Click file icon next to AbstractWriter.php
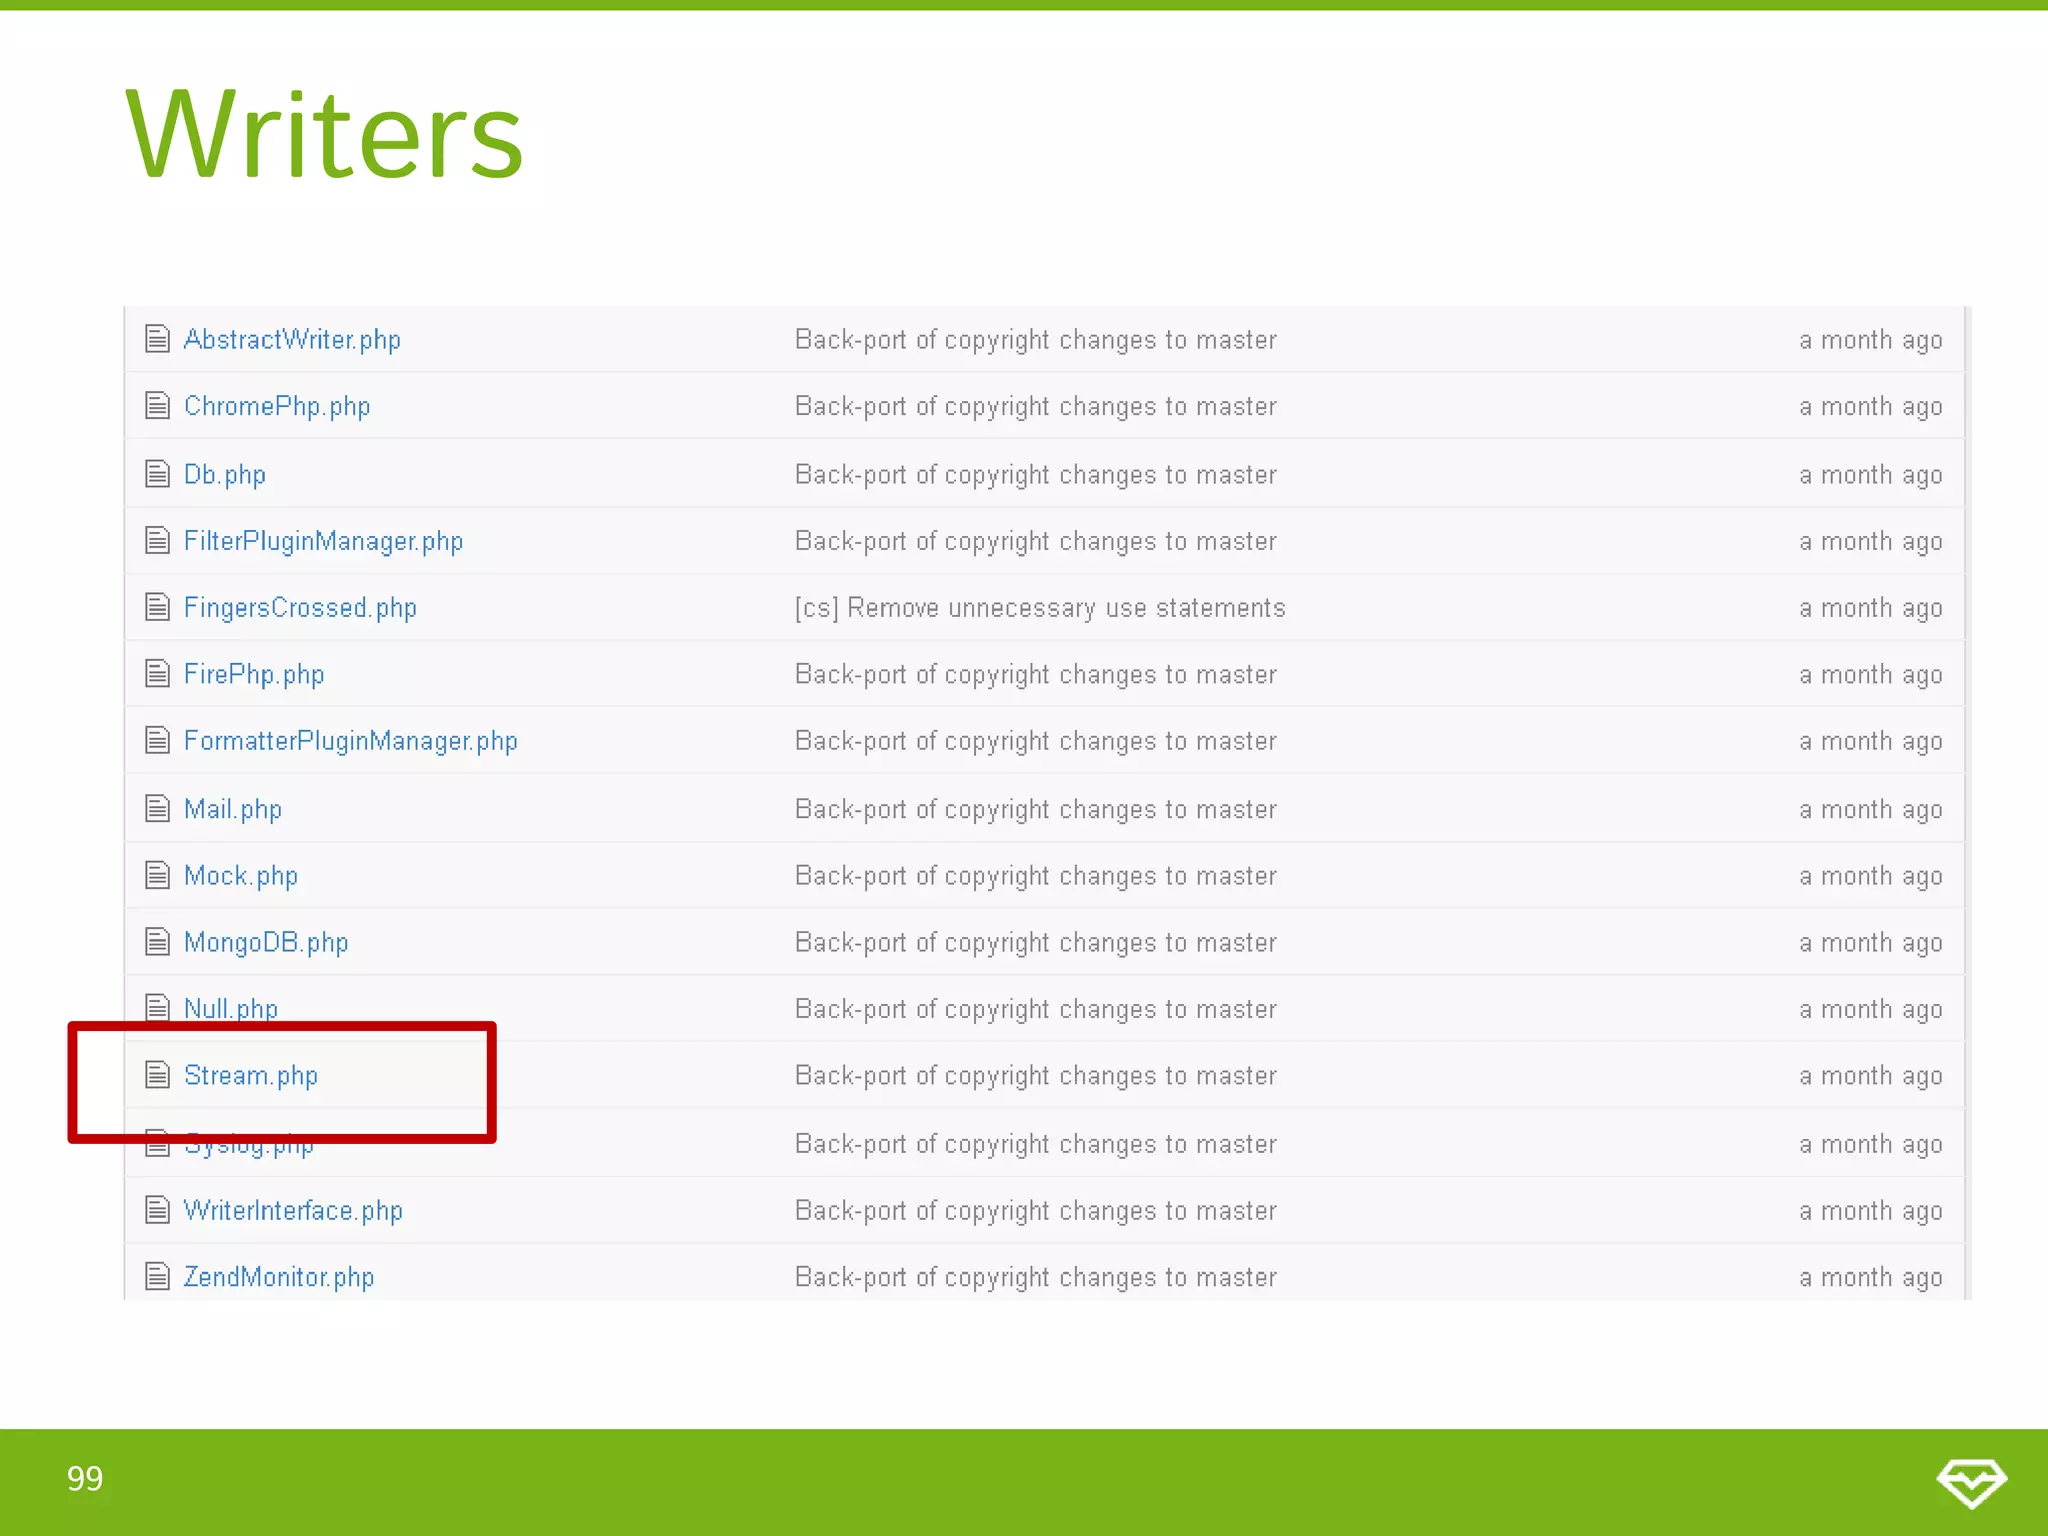Screen dimensions: 2048x1536 [x=157, y=339]
